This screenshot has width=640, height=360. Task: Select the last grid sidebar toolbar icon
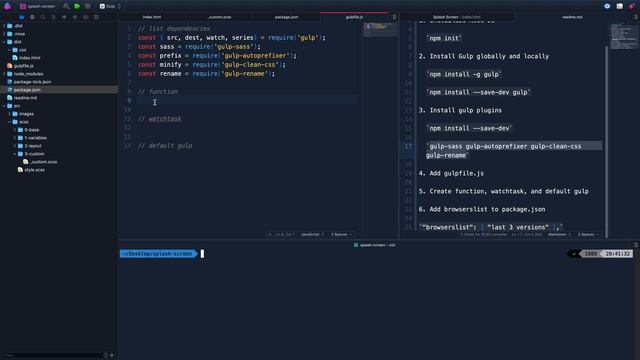(x=96, y=17)
